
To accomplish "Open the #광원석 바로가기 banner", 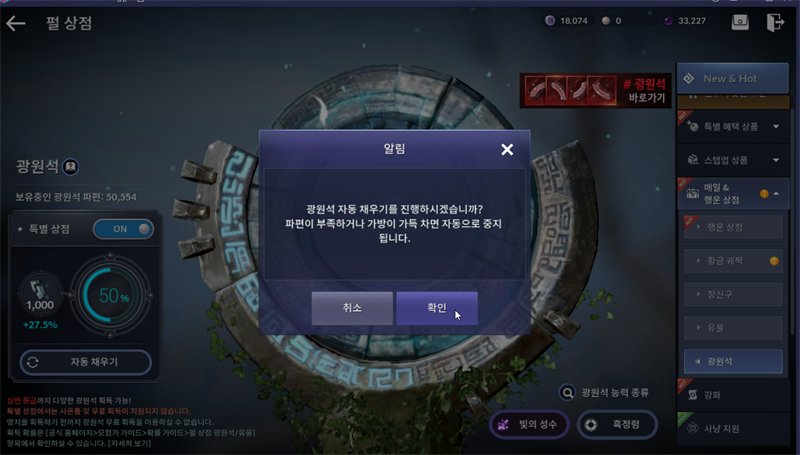I will pyautogui.click(x=595, y=90).
